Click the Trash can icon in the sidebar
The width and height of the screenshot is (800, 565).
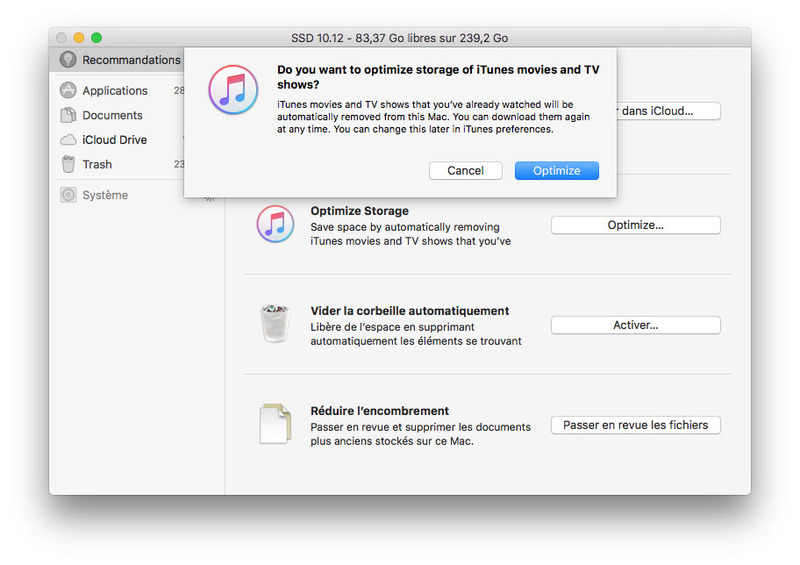68,164
